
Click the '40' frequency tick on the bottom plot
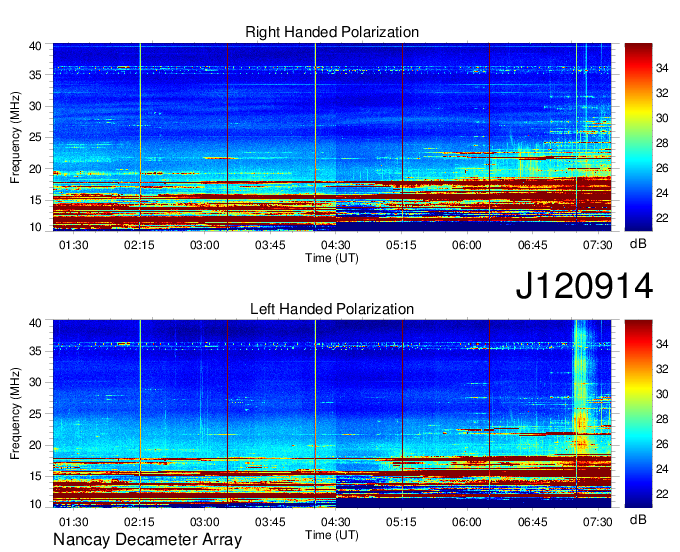(35, 323)
